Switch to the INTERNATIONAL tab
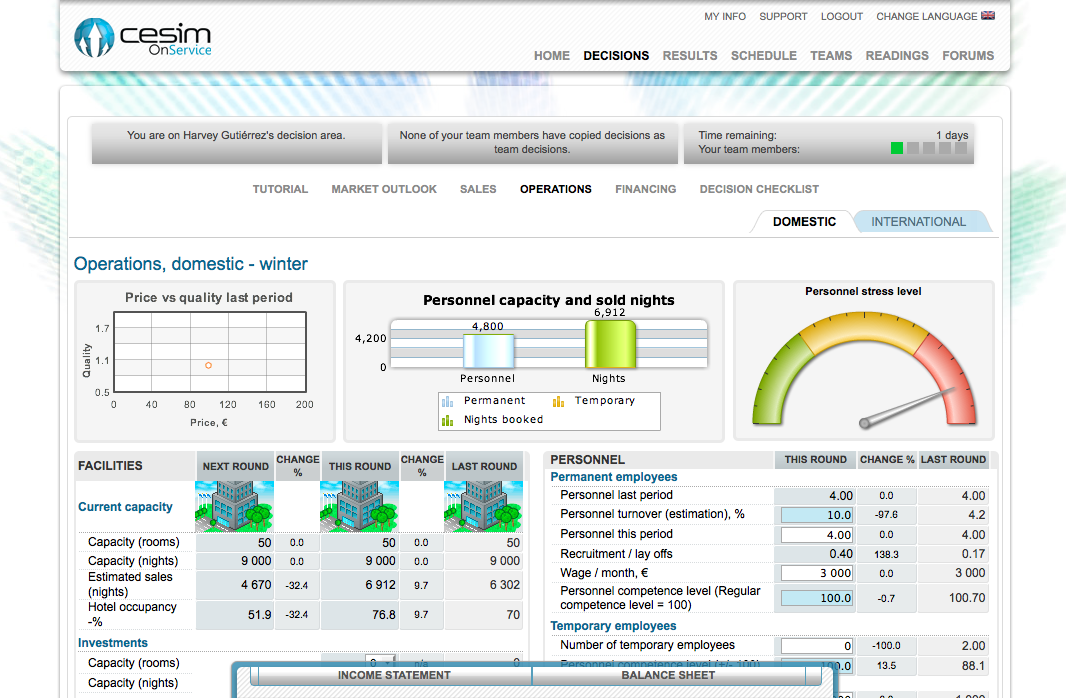Viewport: 1066px width, 698px height. 920,221
